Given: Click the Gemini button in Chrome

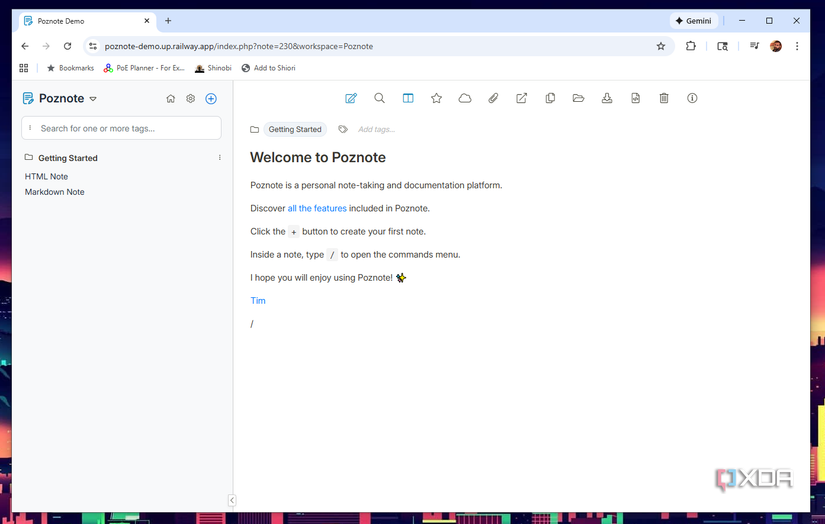Looking at the screenshot, I should click(x=693, y=21).
